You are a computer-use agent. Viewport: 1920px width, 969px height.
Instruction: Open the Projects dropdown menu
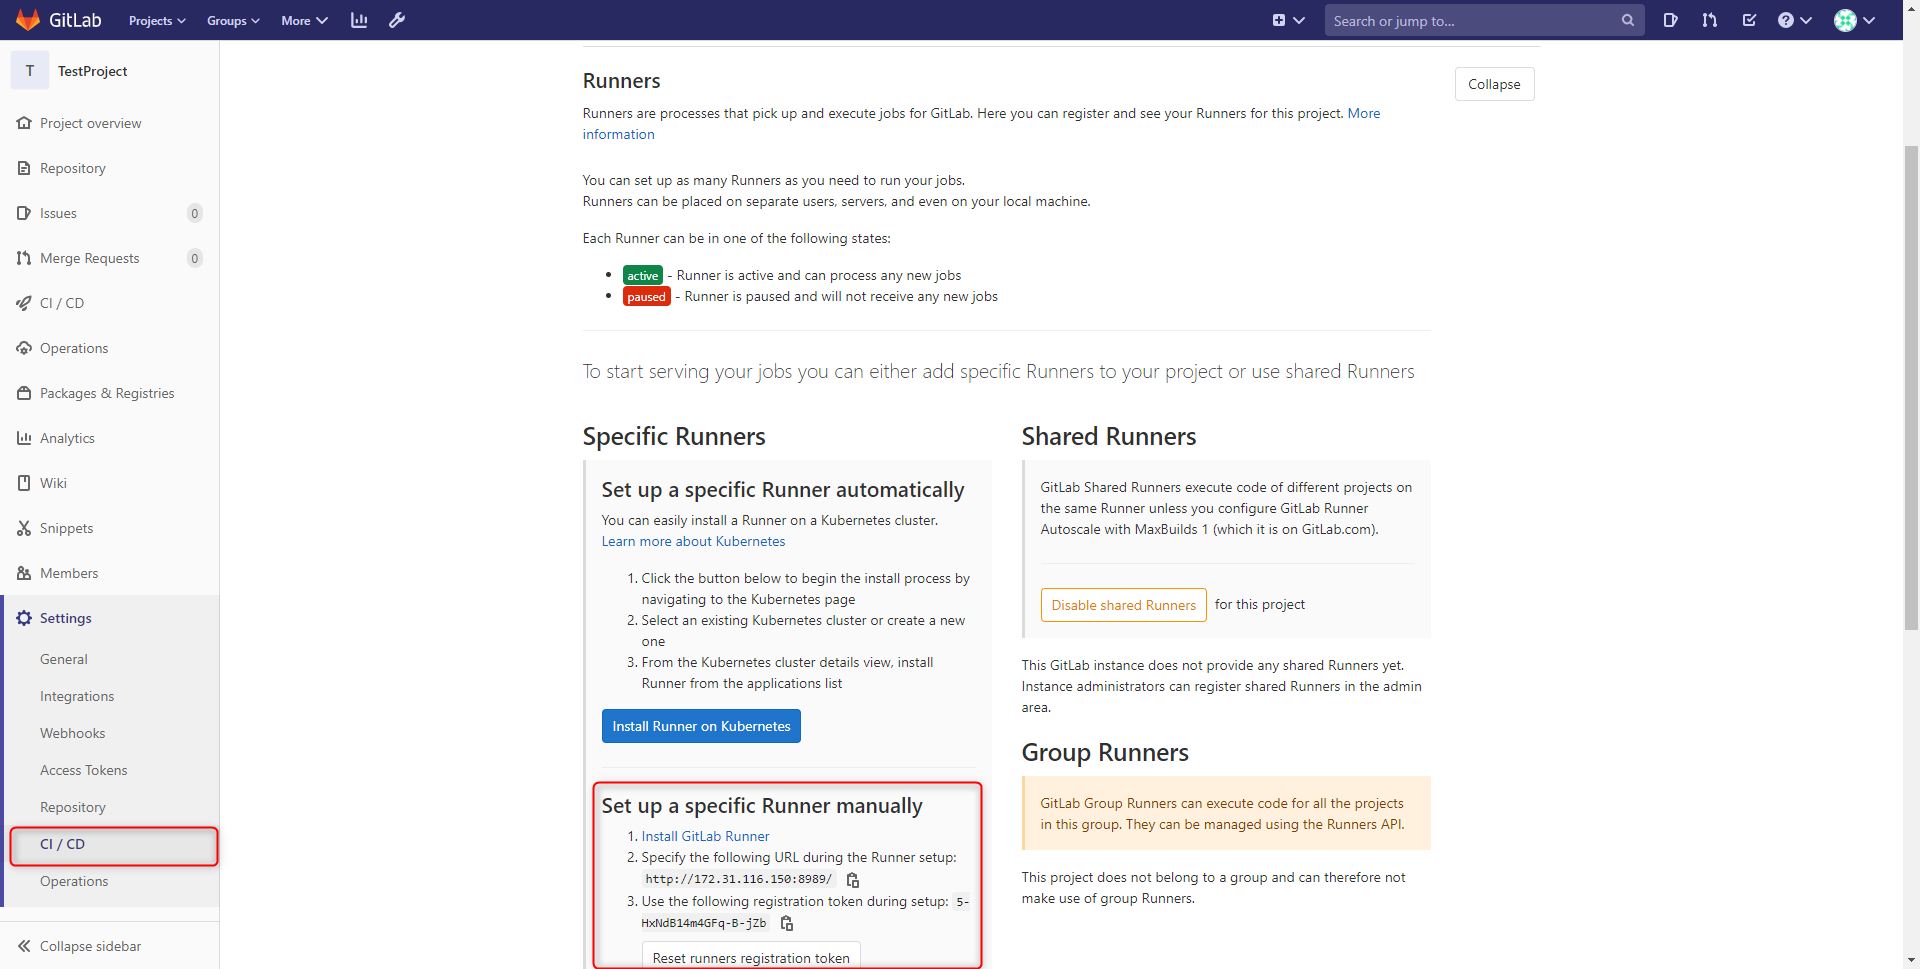pyautogui.click(x=157, y=20)
